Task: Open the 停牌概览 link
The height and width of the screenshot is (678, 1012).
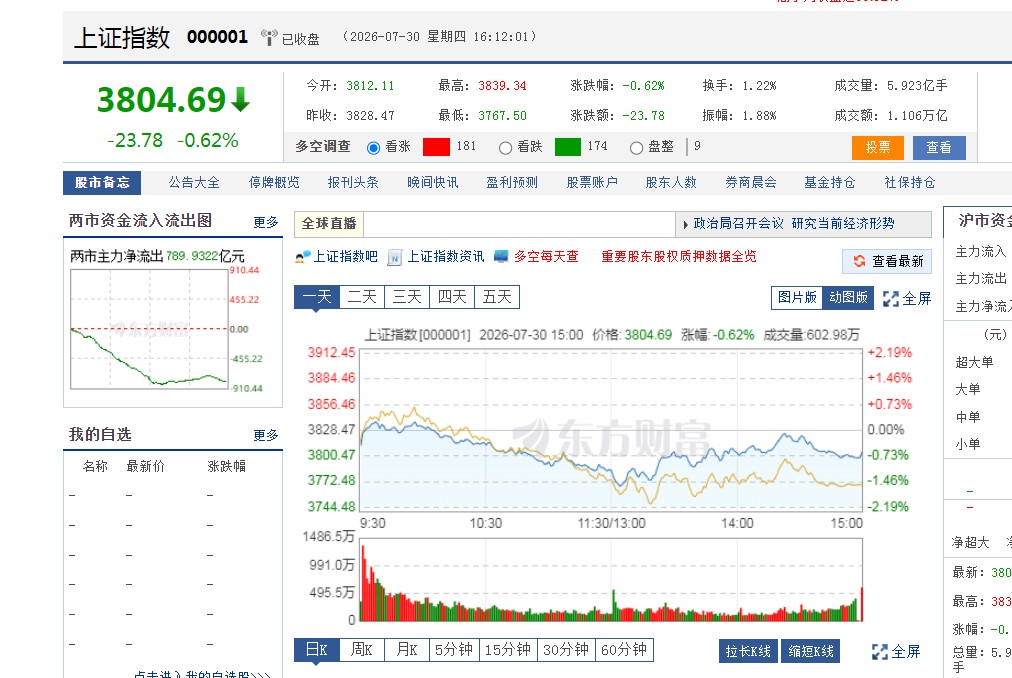Action: pyautogui.click(x=274, y=183)
